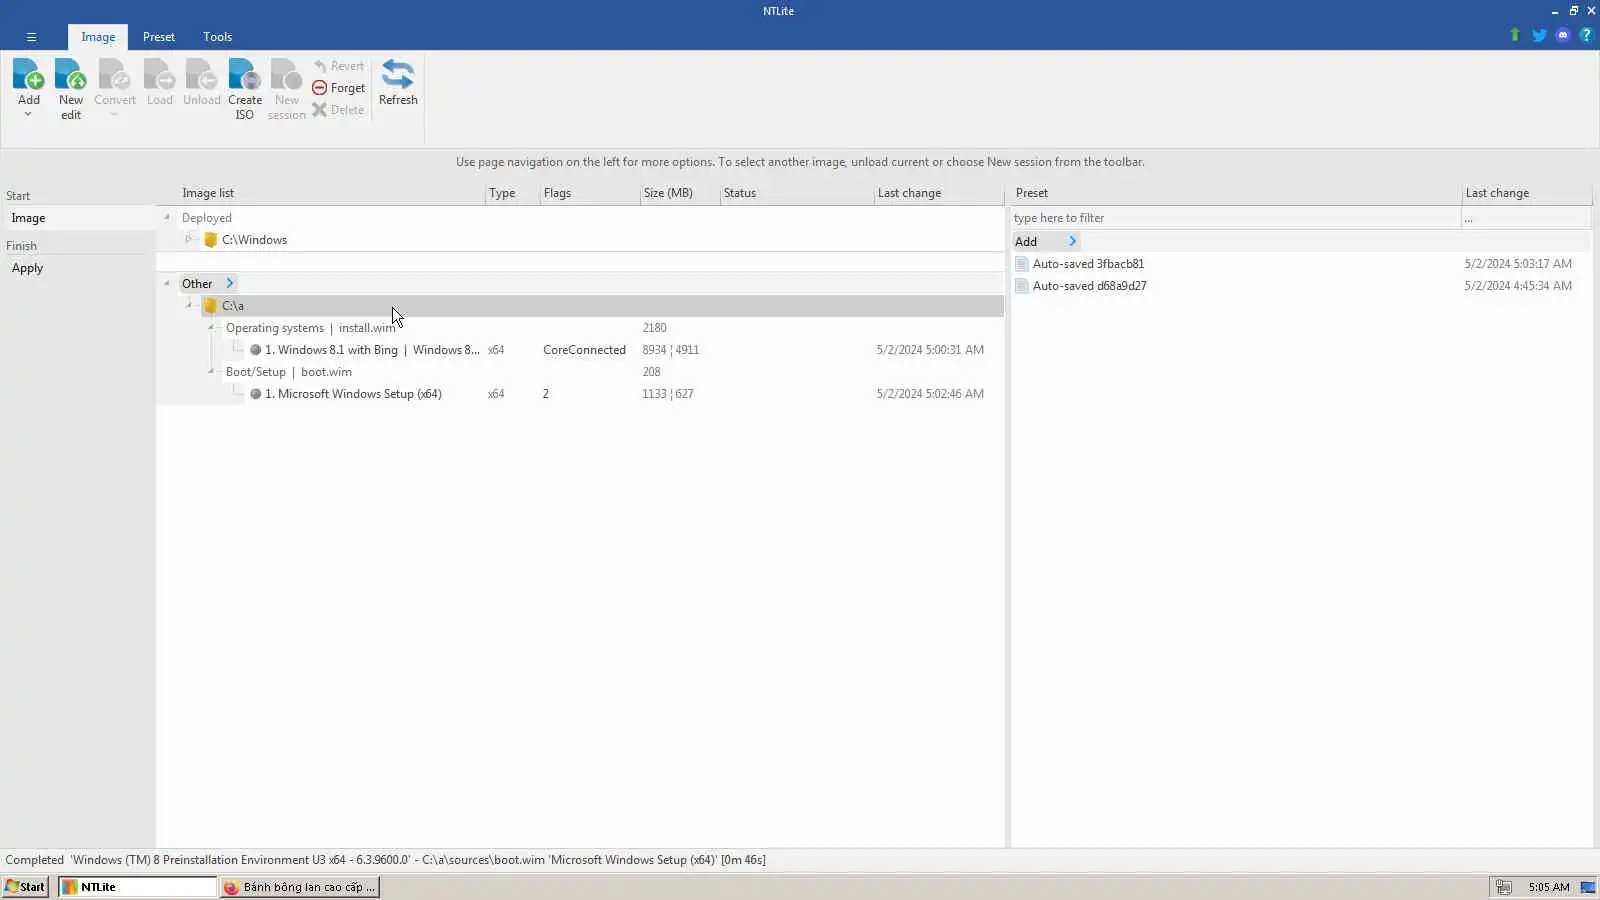The image size is (1600, 900).
Task: Click the Add image toolbar icon
Action: 28,74
